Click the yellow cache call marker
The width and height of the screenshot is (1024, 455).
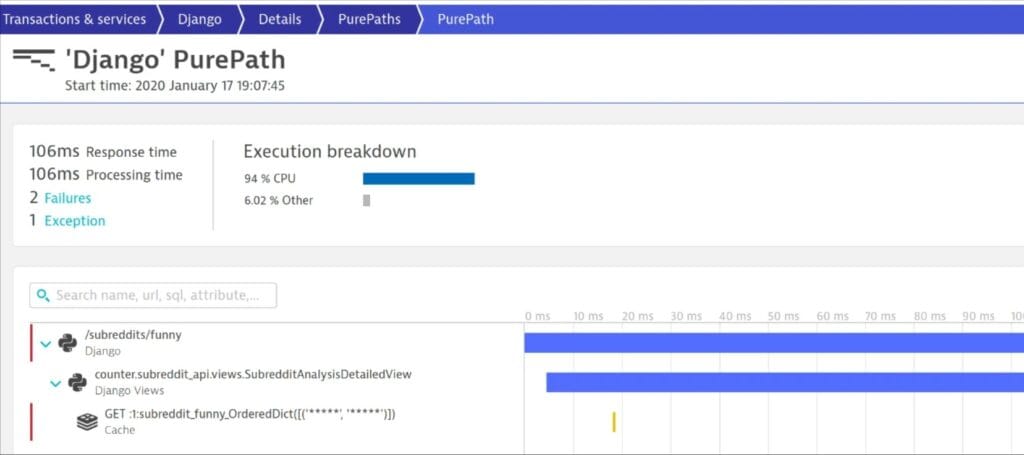pyautogui.click(x=614, y=422)
